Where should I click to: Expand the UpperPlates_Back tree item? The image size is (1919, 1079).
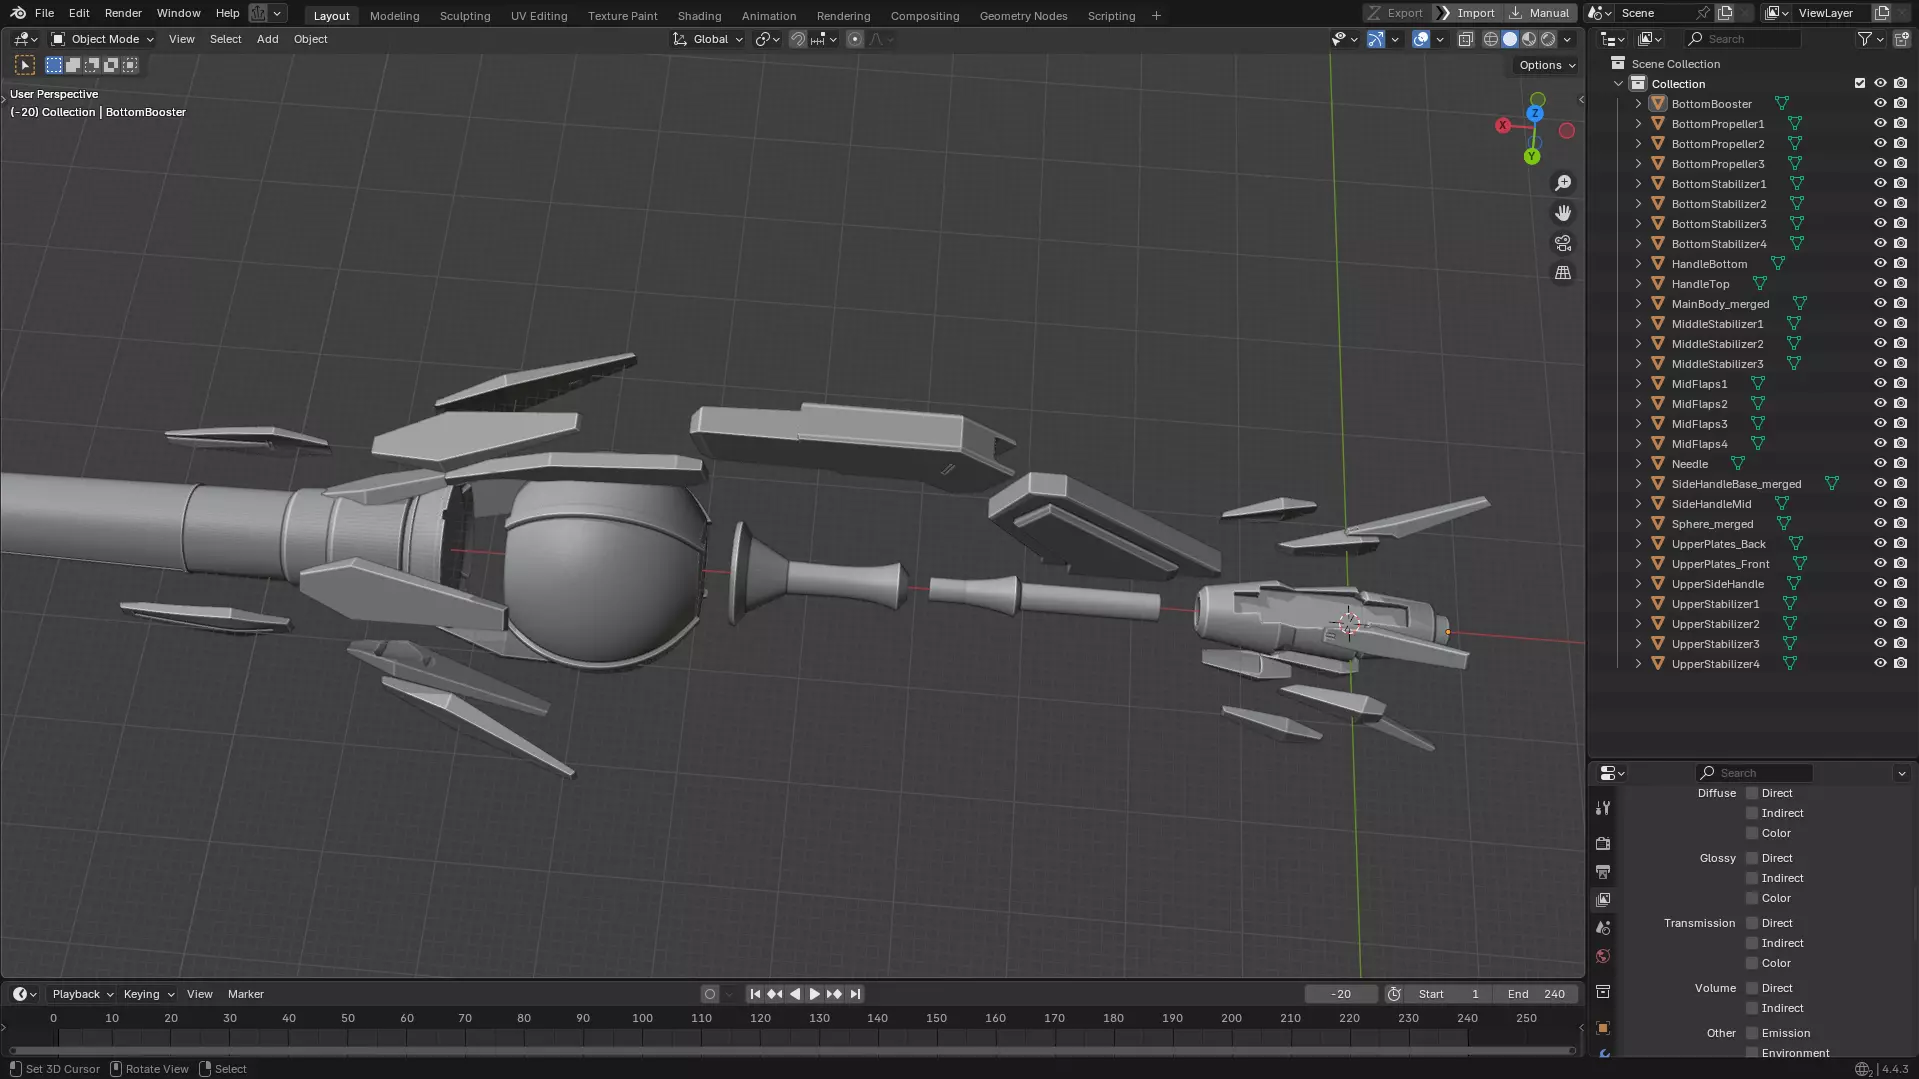[x=1638, y=543]
